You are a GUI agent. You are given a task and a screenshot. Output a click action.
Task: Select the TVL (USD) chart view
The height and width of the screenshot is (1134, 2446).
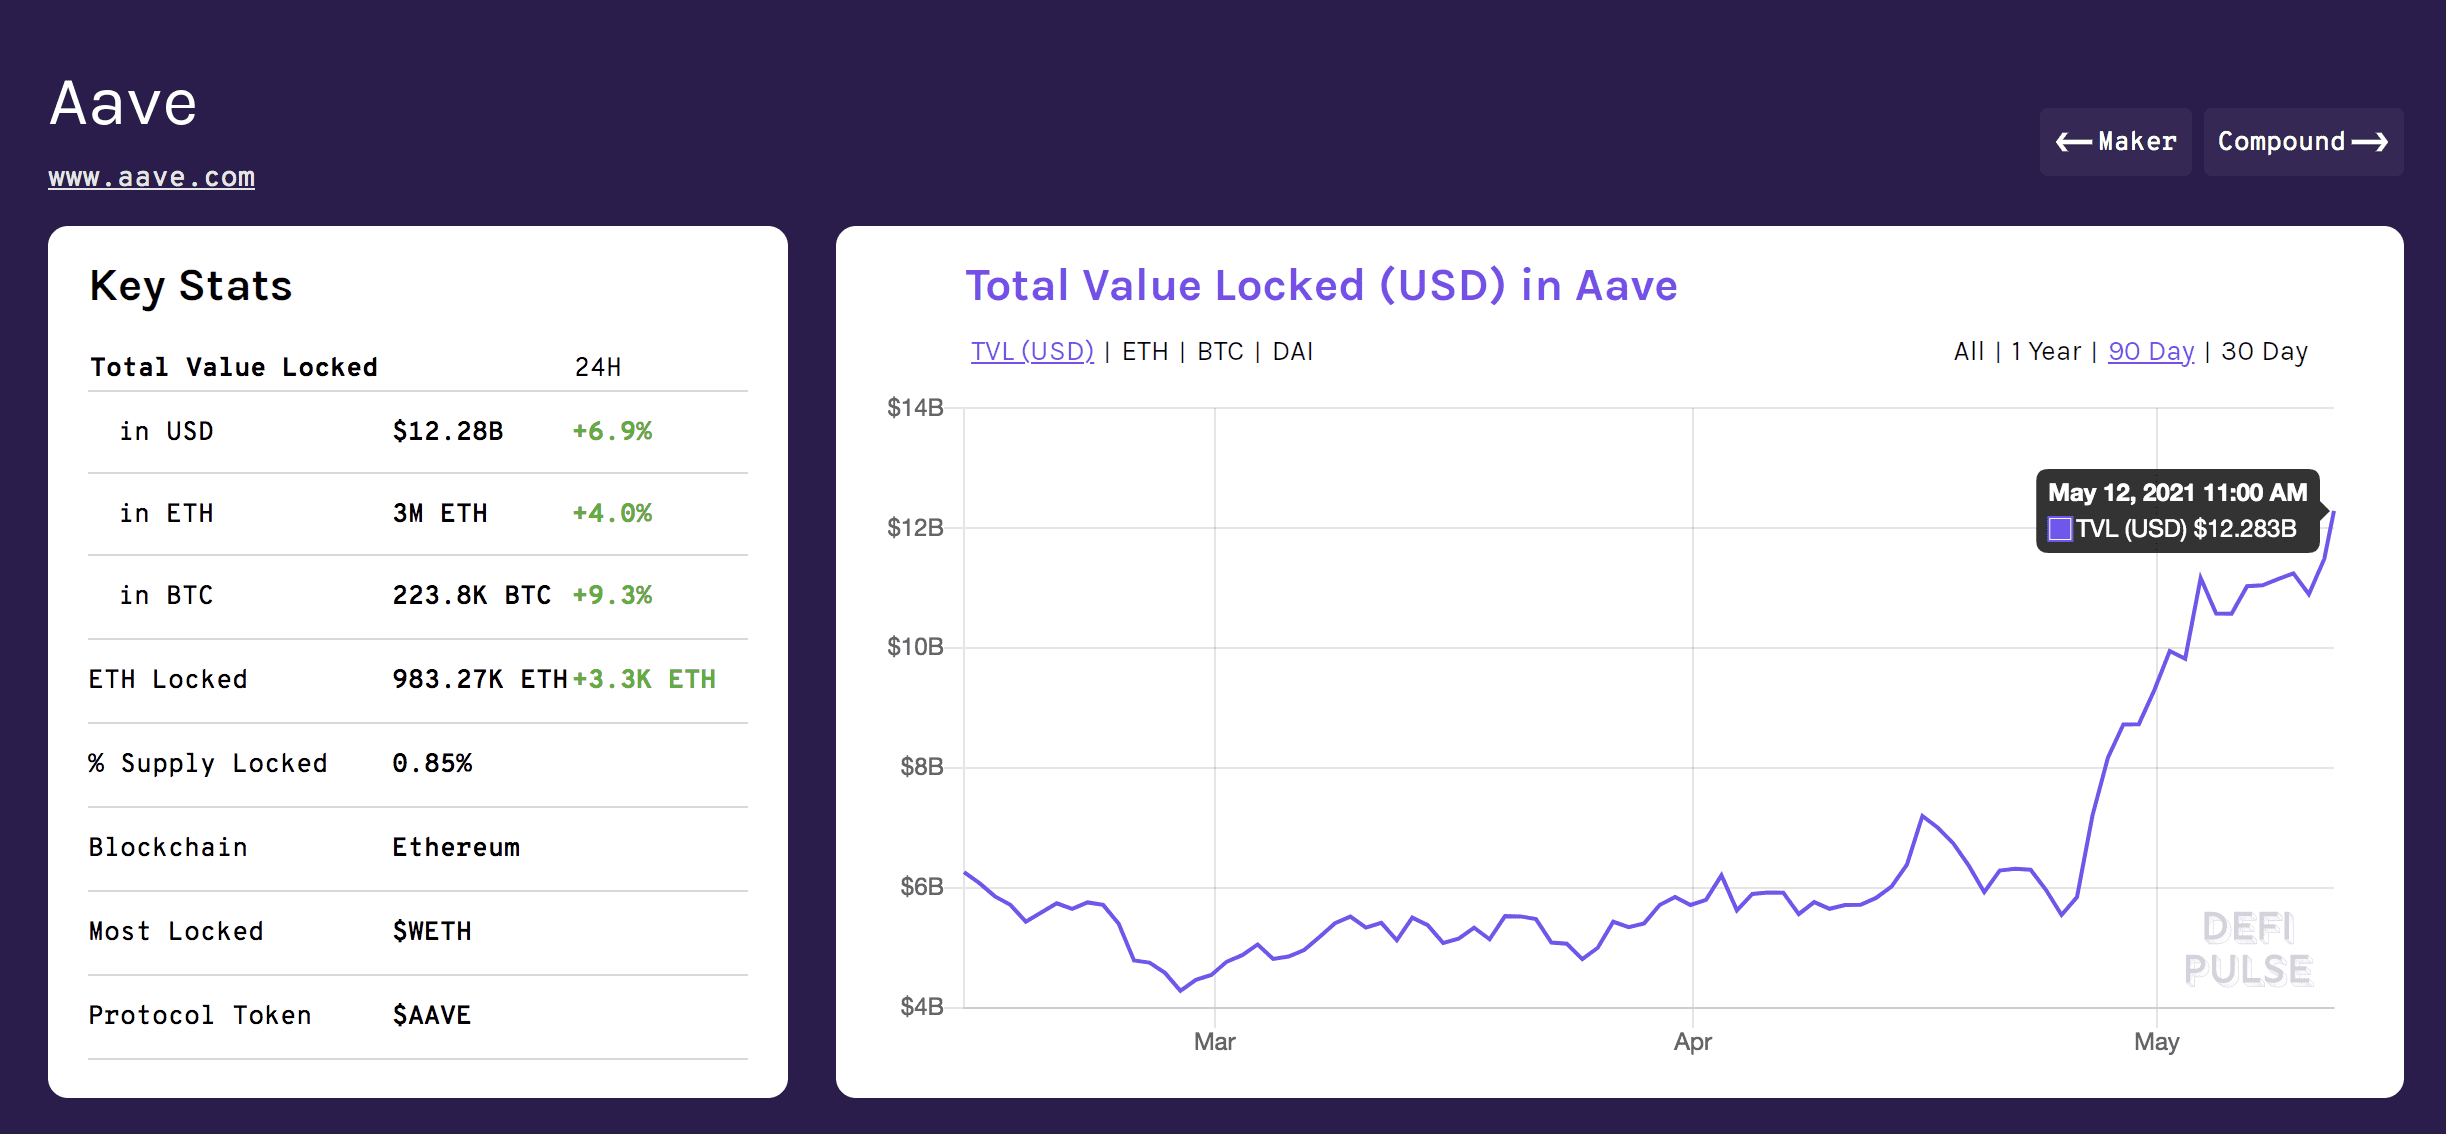tap(1032, 352)
